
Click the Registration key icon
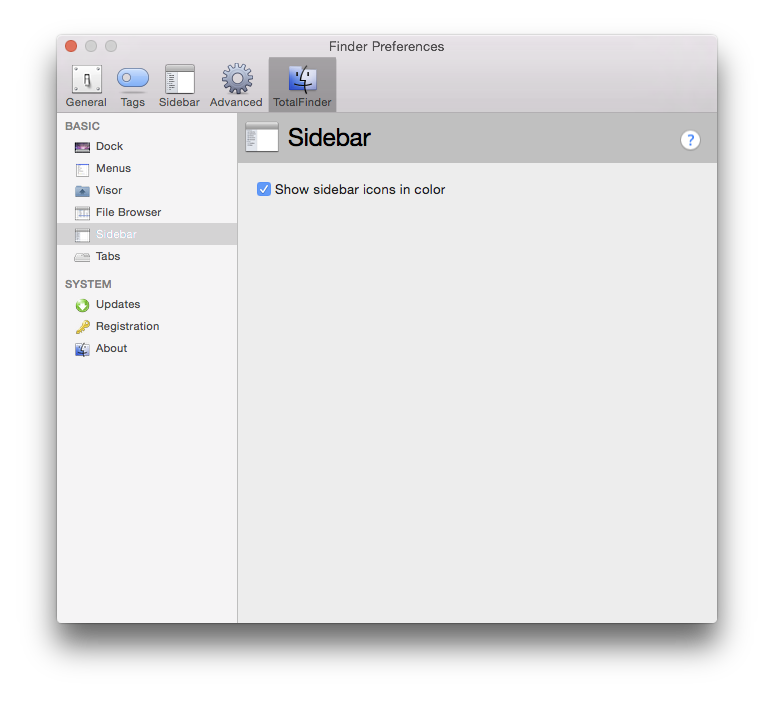(82, 327)
